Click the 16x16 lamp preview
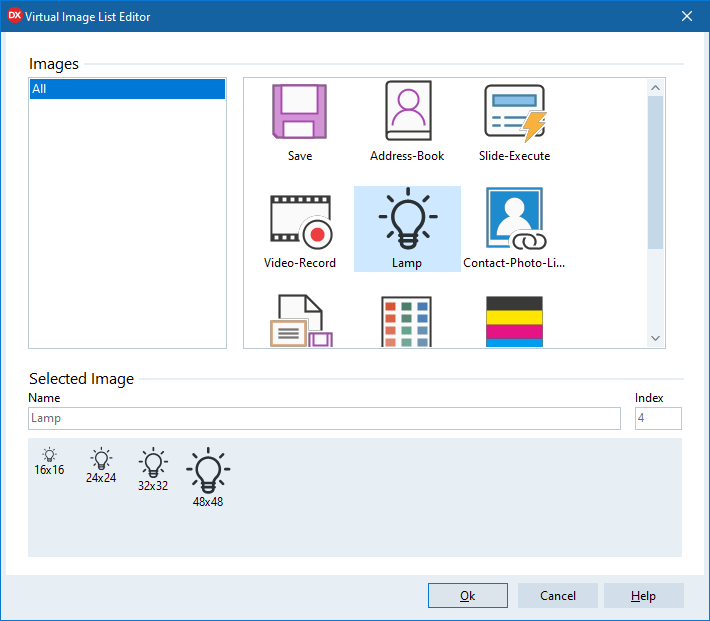The width and height of the screenshot is (710, 621). pyautogui.click(x=49, y=455)
